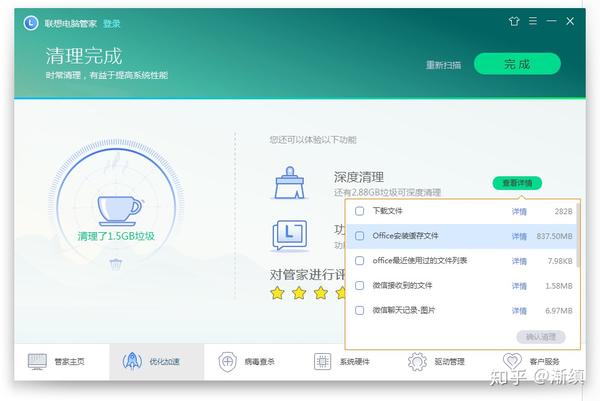
Task: Click the monitor icon for 管家主页
Action: pos(37,362)
